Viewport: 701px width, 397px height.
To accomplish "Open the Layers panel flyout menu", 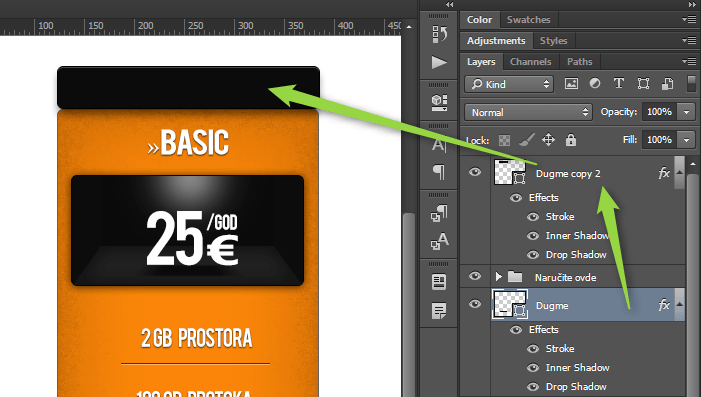I will pos(689,61).
